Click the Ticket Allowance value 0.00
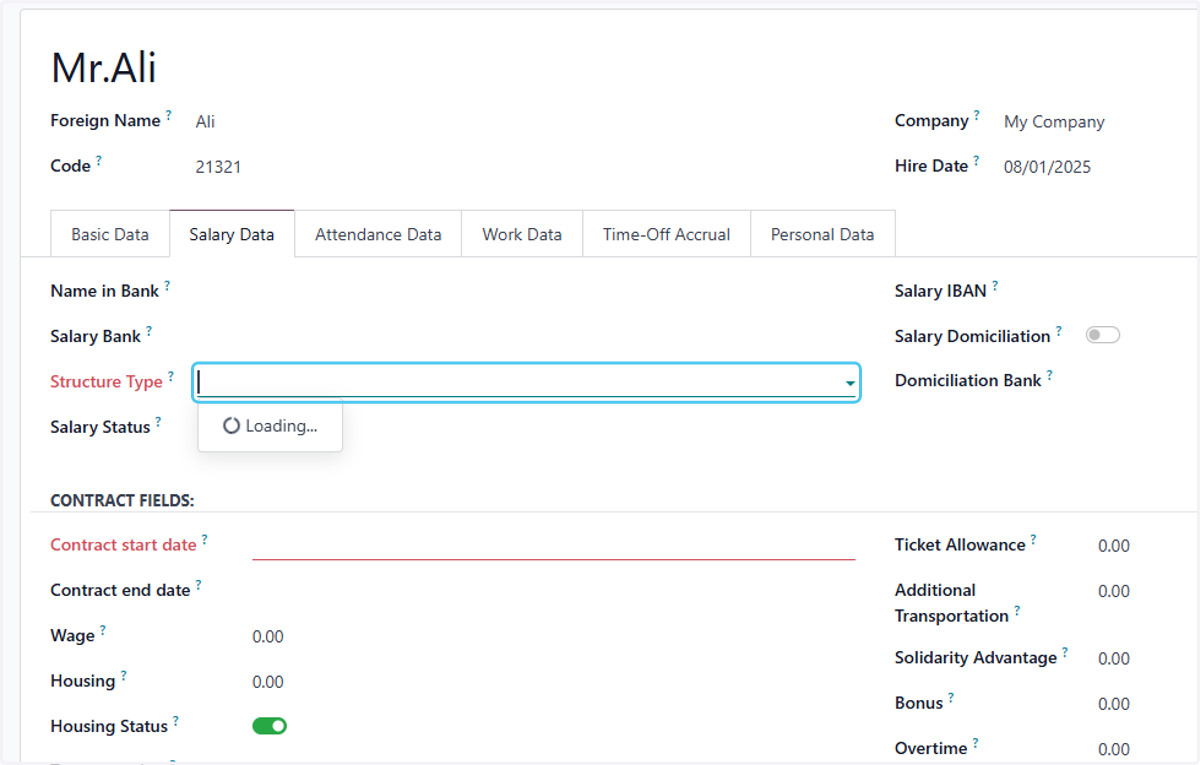The width and height of the screenshot is (1200, 765). pyautogui.click(x=1114, y=546)
